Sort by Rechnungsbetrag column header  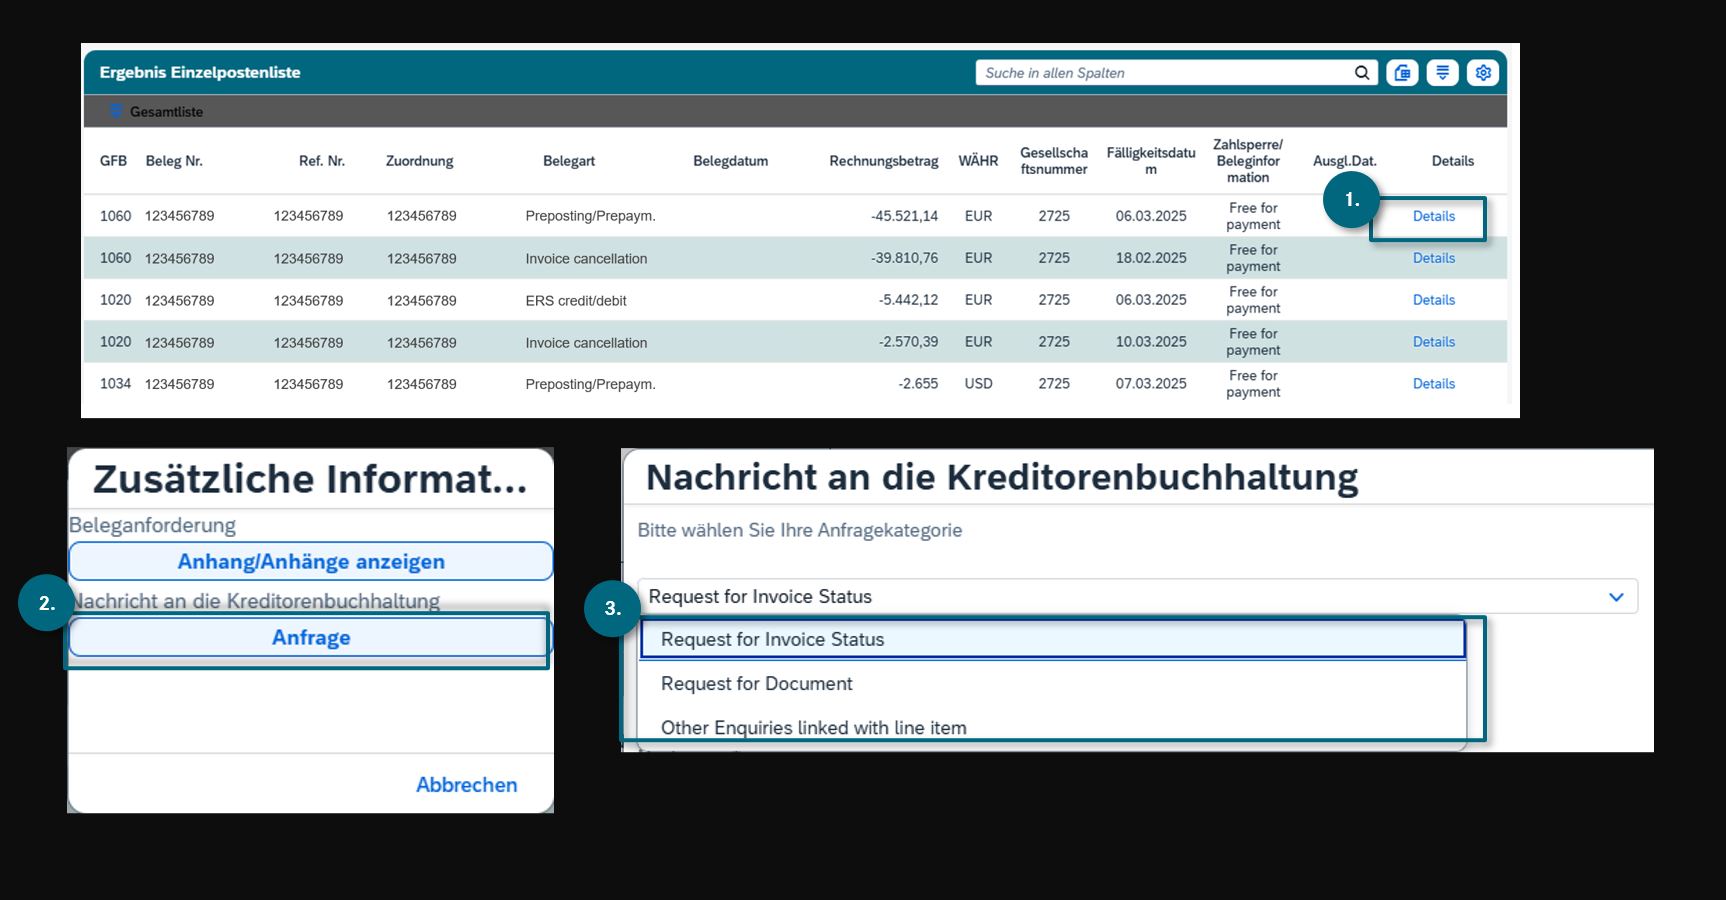pyautogui.click(x=883, y=161)
